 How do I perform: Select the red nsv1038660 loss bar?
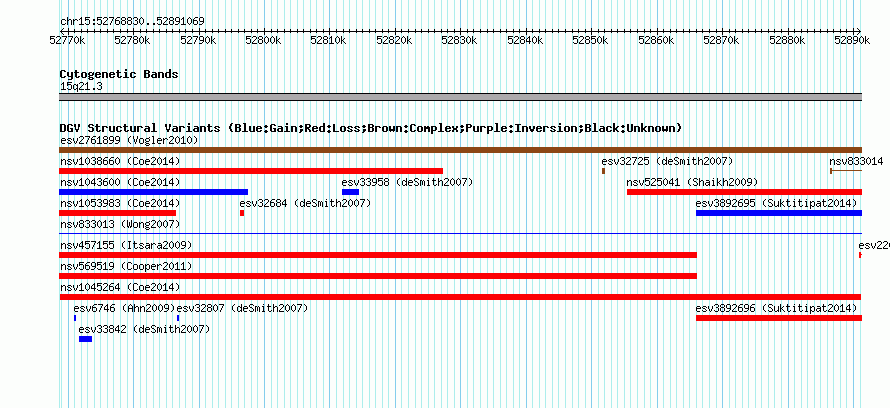click(x=251, y=171)
